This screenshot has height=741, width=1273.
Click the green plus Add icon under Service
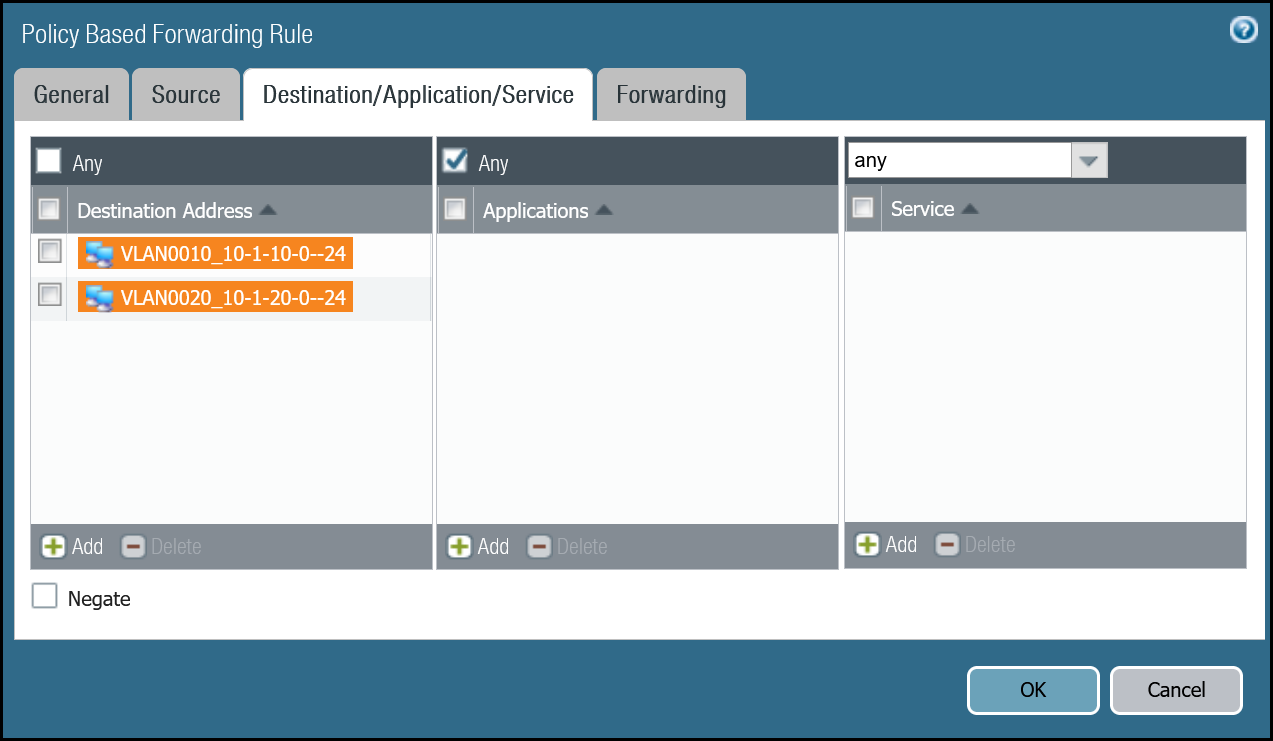868,545
